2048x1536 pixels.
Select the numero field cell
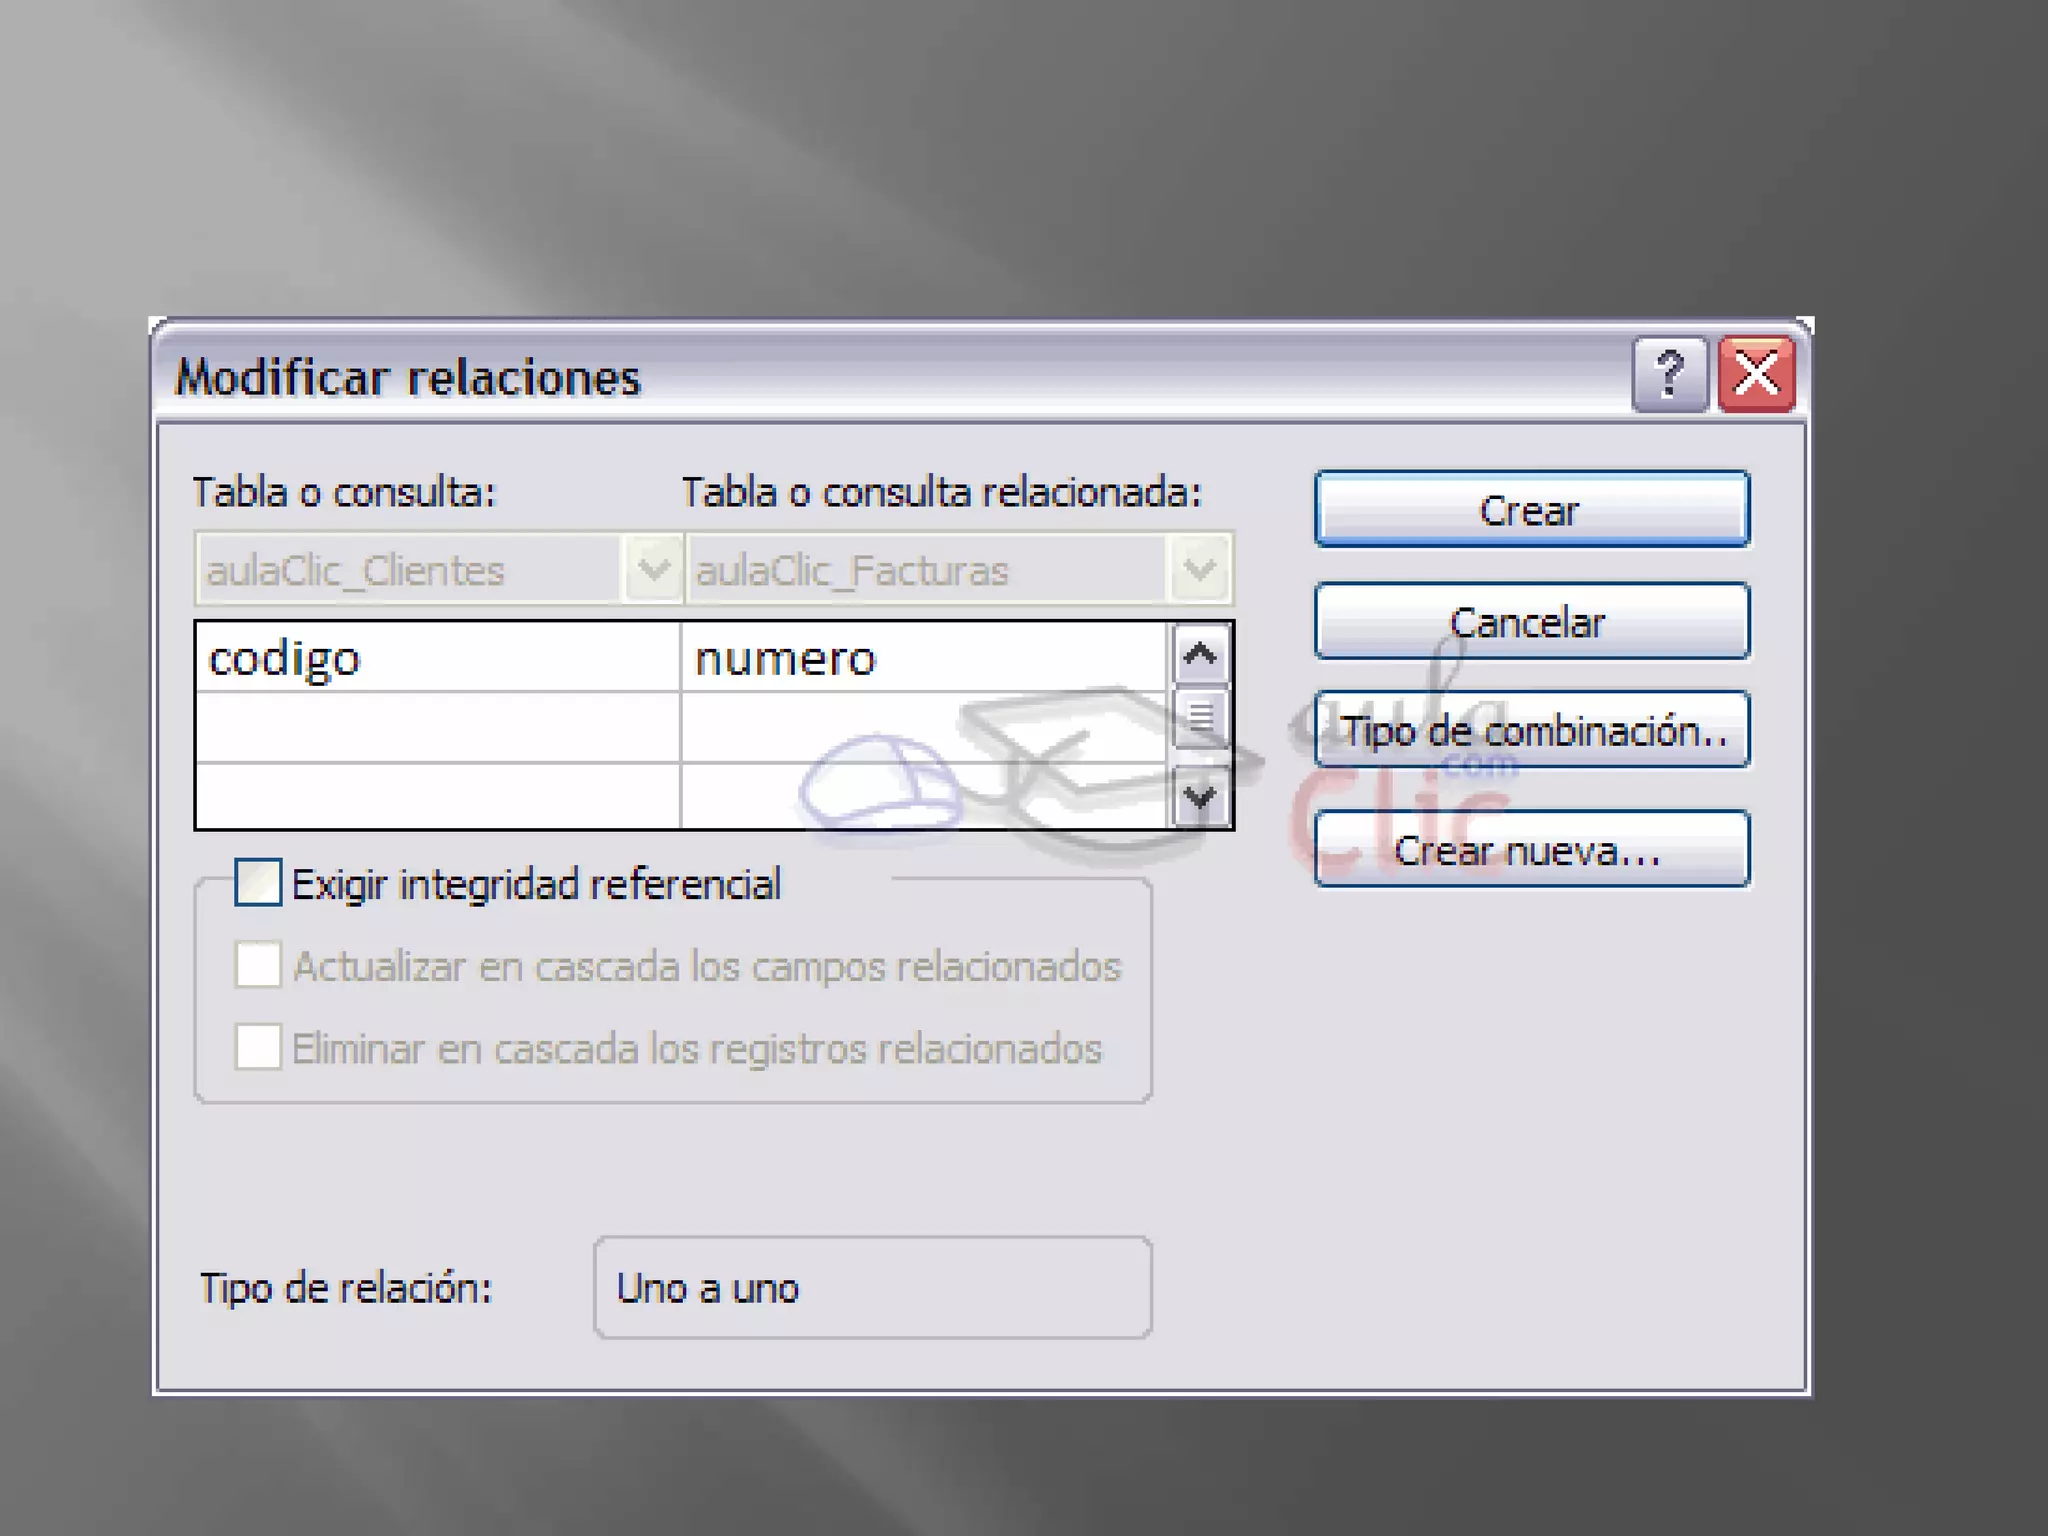tap(924, 657)
